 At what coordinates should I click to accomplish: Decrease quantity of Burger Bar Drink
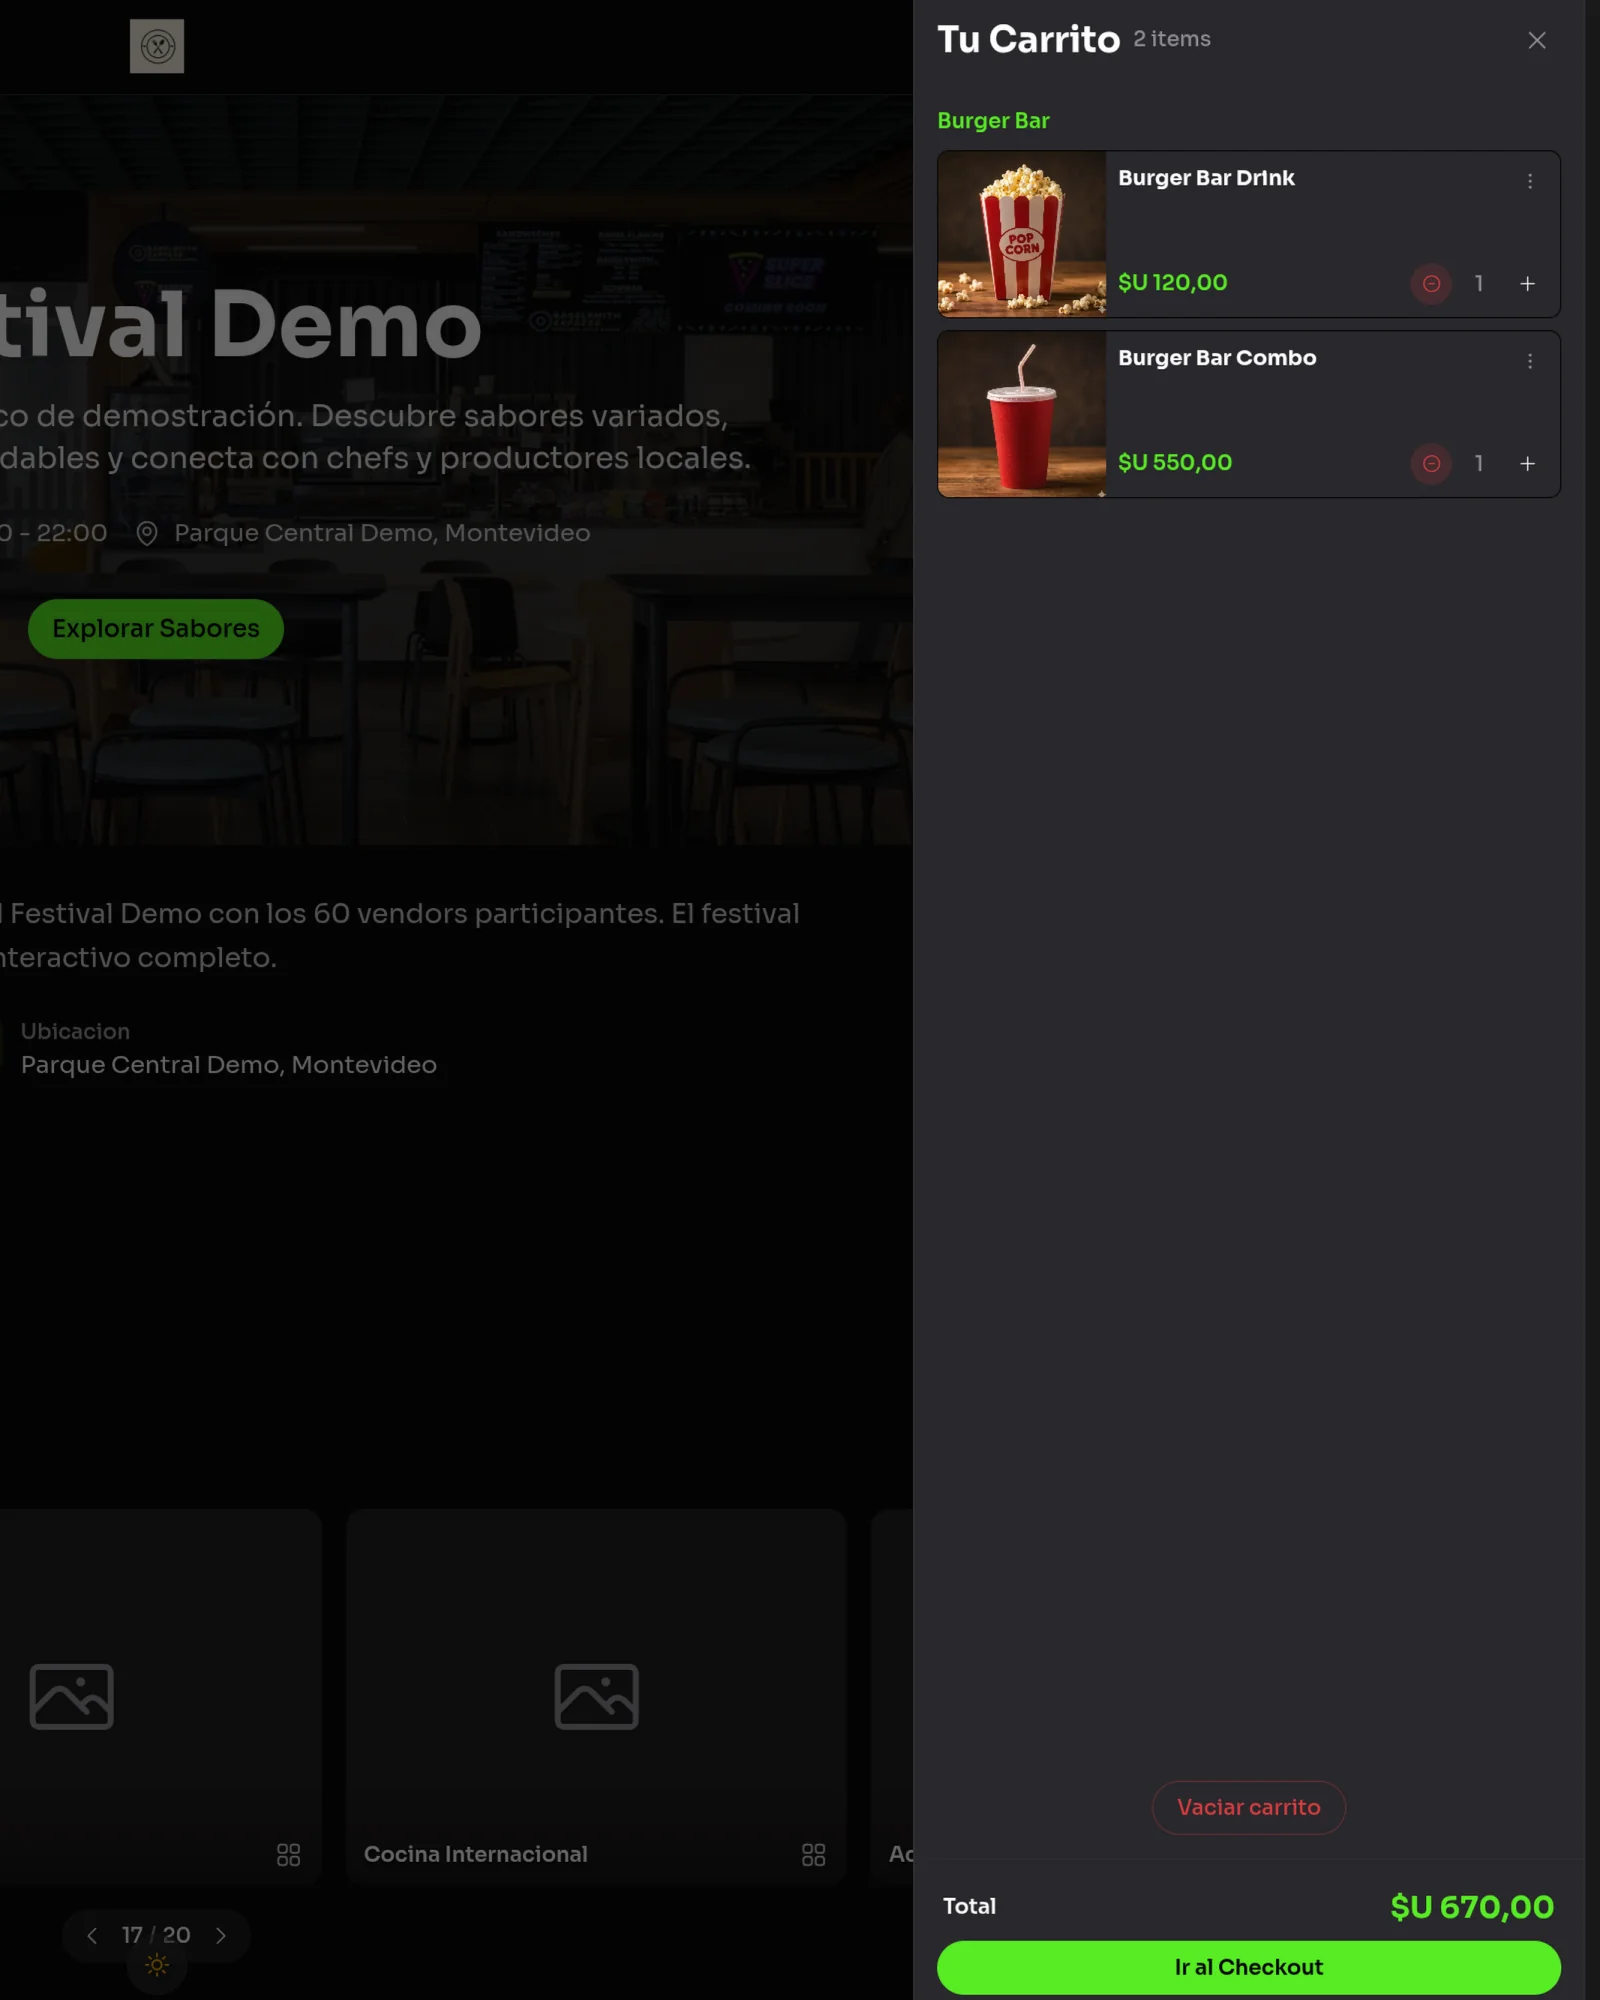click(x=1431, y=284)
